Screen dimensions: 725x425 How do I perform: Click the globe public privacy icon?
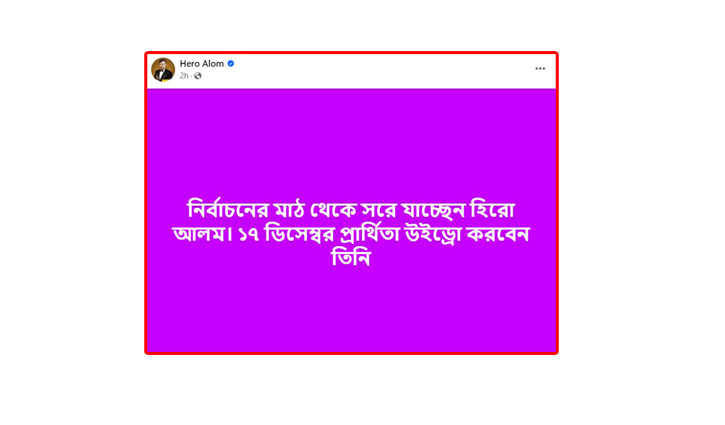[198, 76]
